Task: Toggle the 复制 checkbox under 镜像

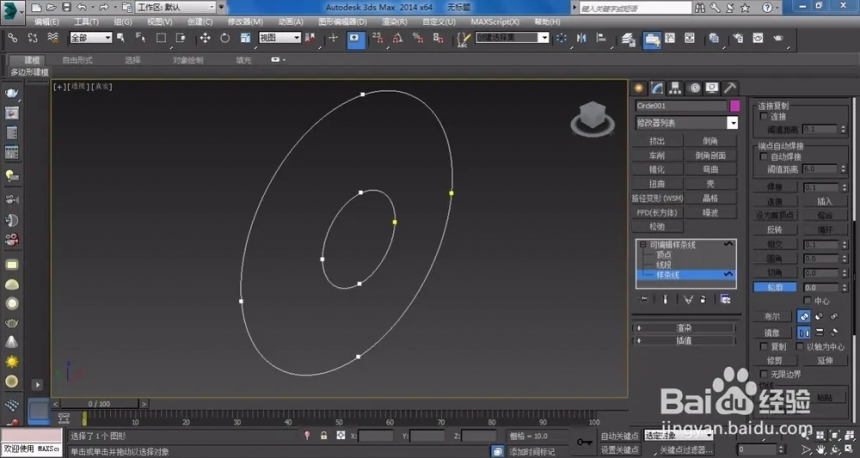Action: (763, 347)
